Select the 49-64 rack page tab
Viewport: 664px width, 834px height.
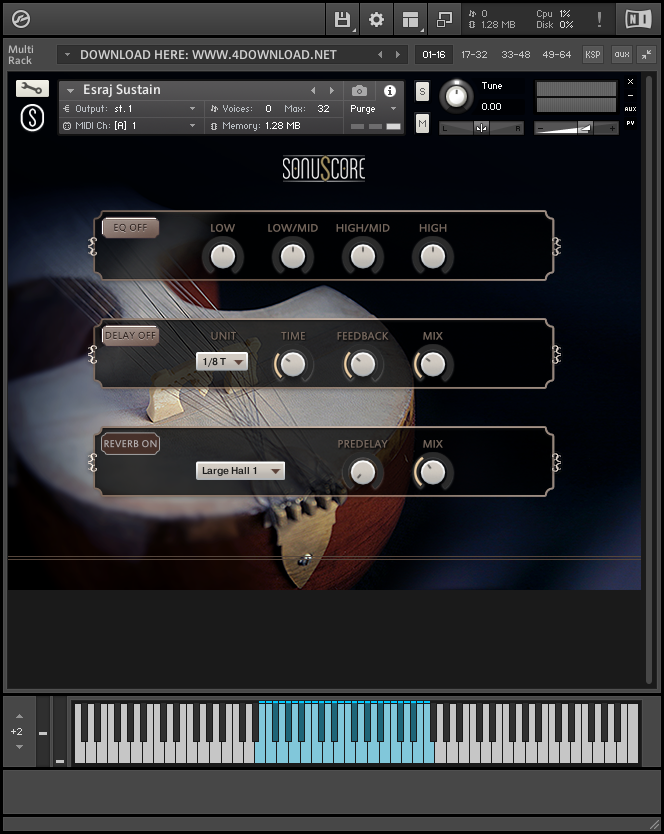(x=557, y=54)
